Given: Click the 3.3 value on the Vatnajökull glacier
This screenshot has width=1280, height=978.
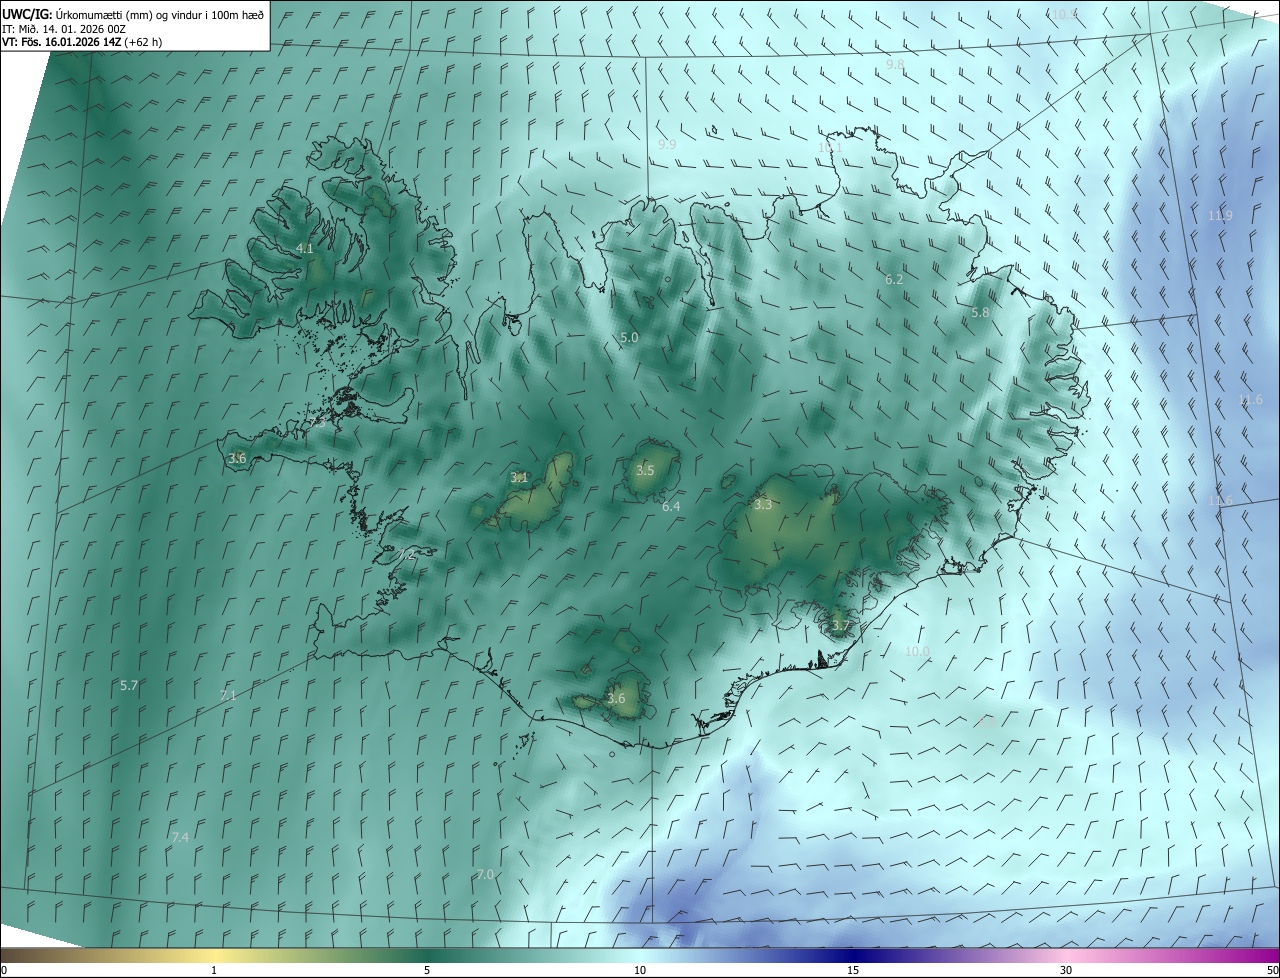Looking at the screenshot, I should (763, 505).
